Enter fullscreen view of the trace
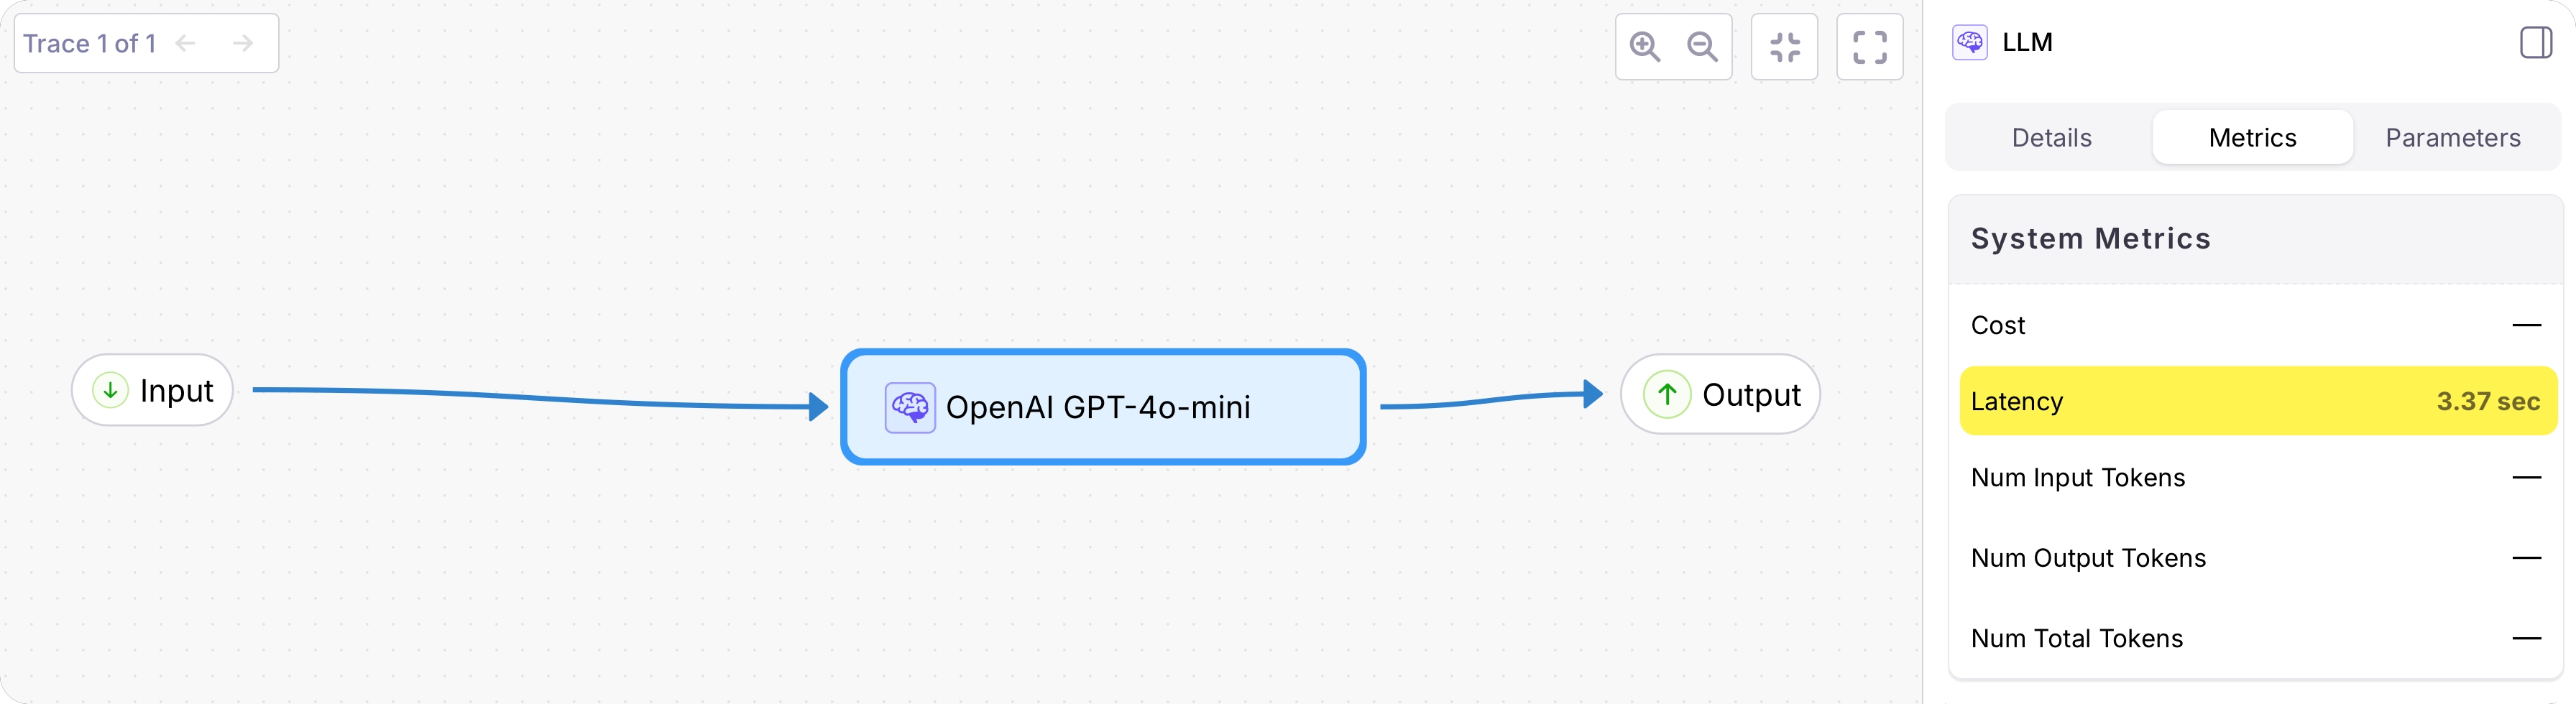 point(1870,46)
